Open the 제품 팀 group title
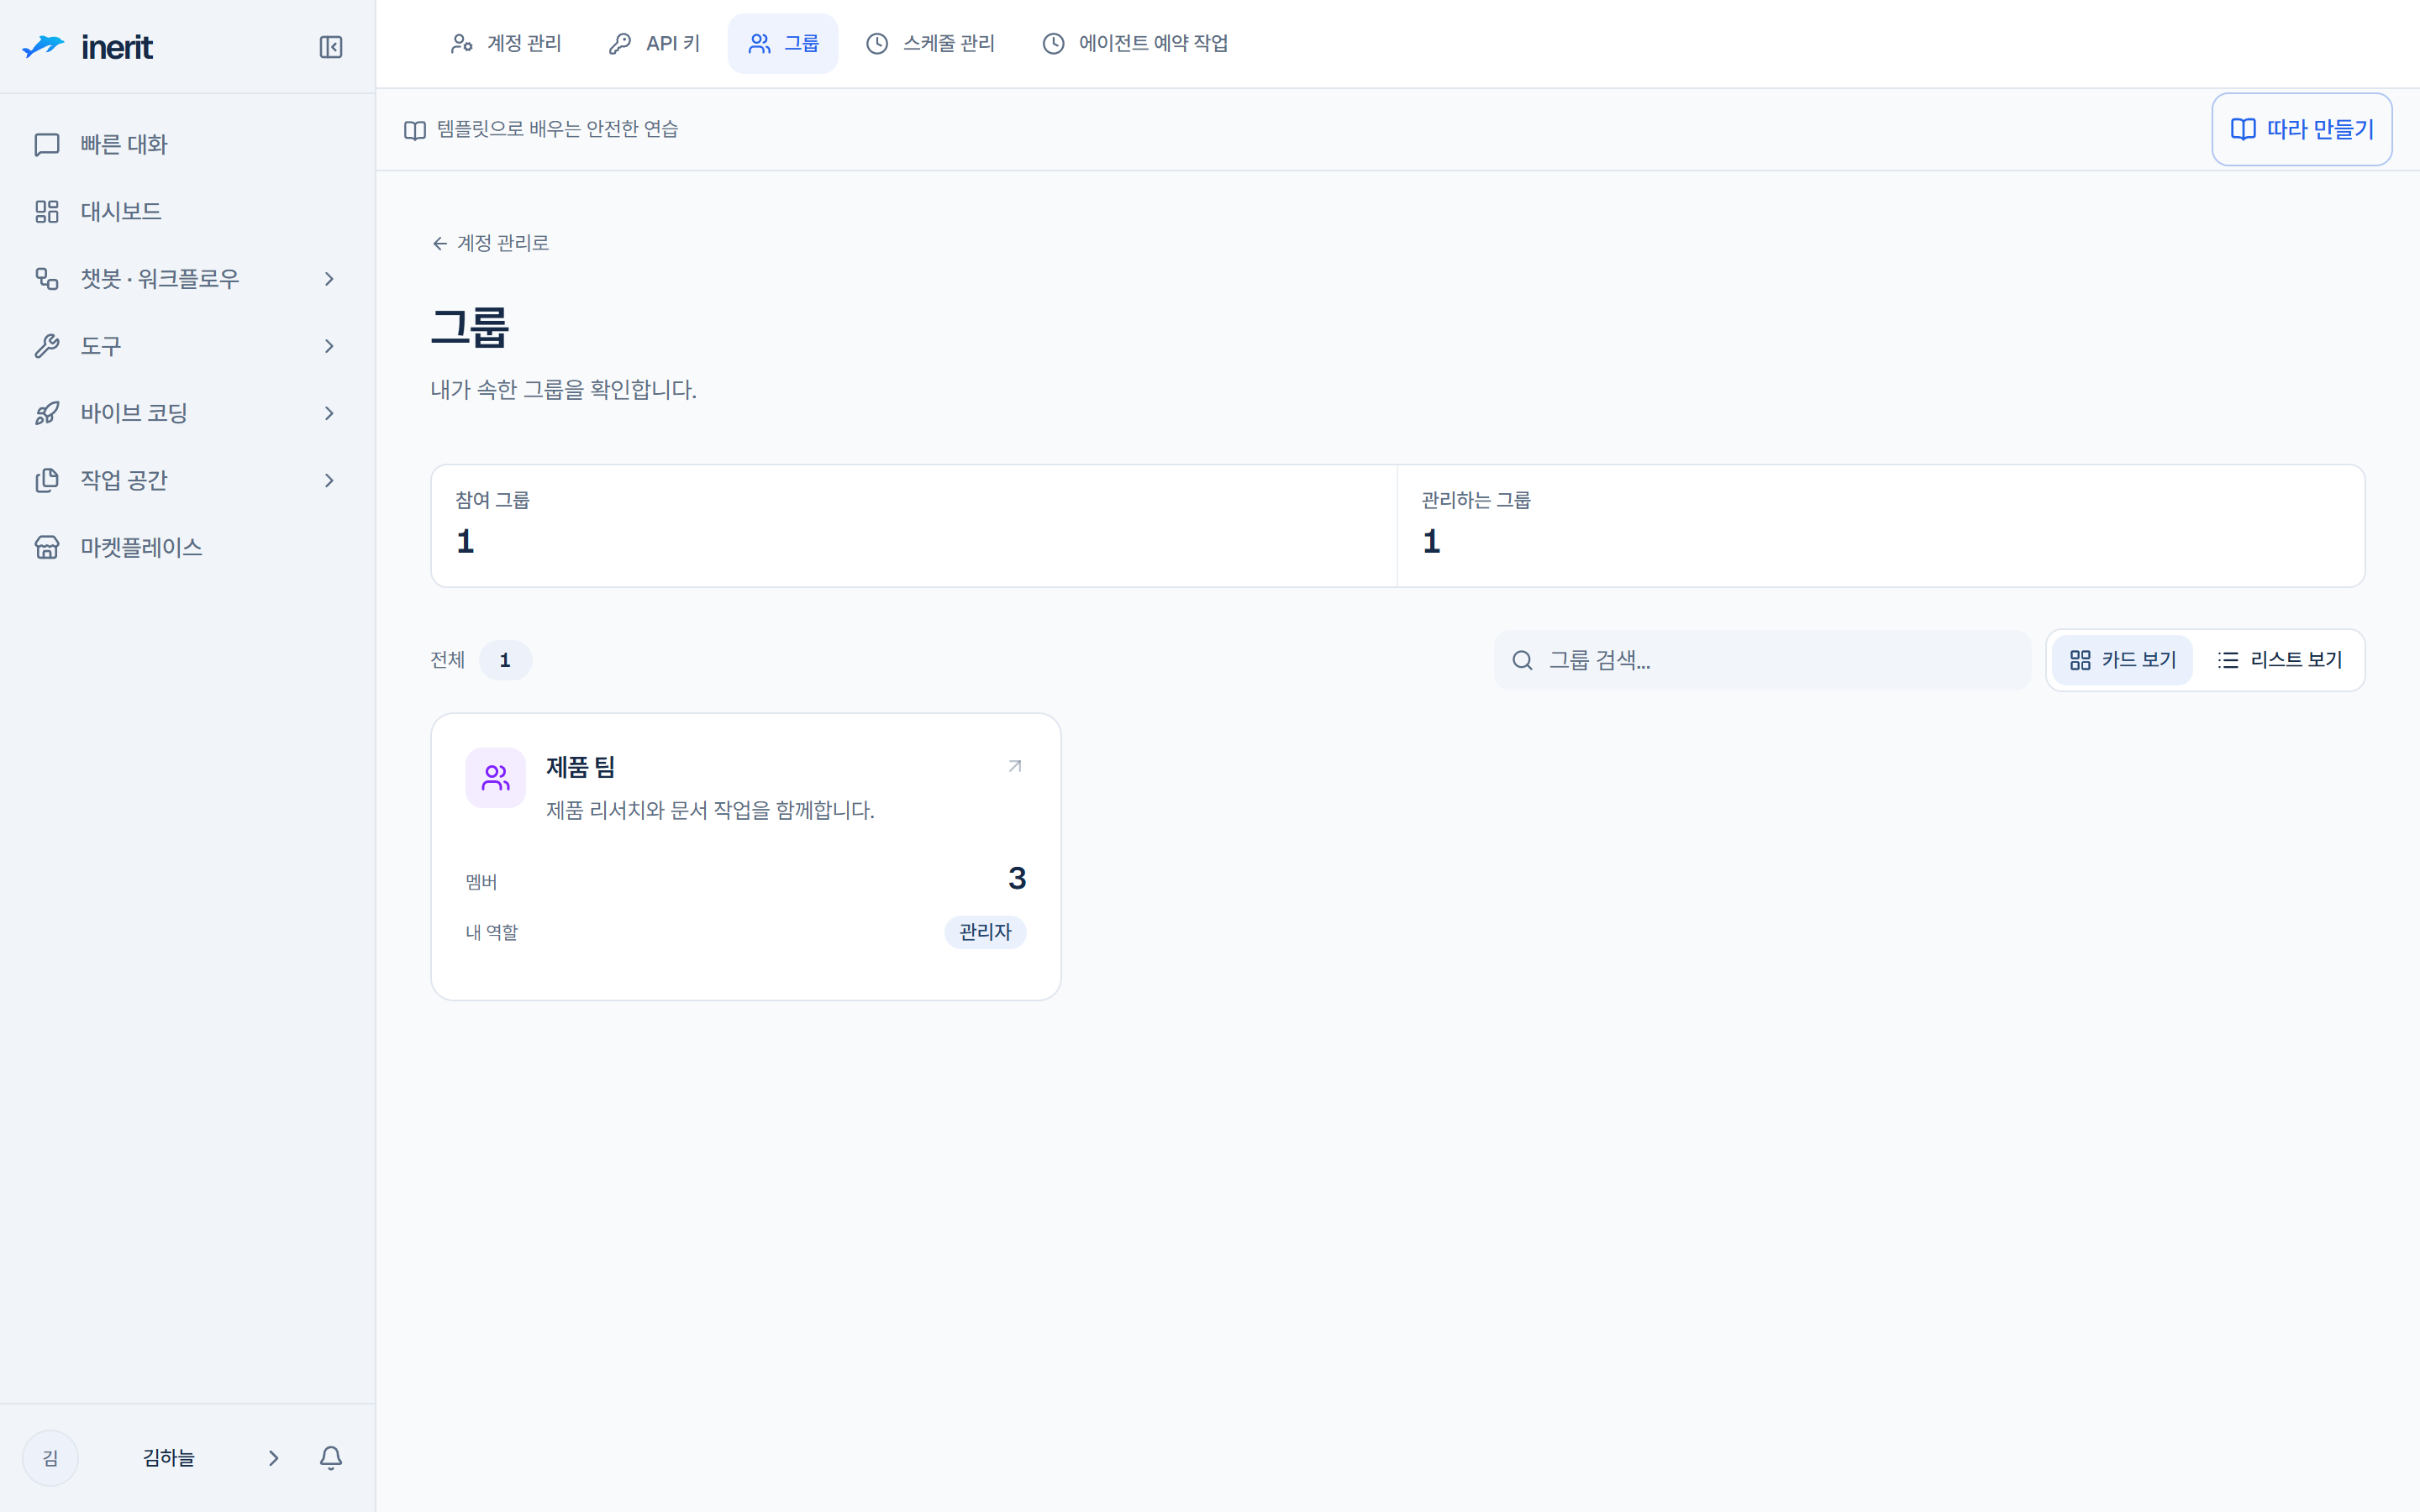 580,767
